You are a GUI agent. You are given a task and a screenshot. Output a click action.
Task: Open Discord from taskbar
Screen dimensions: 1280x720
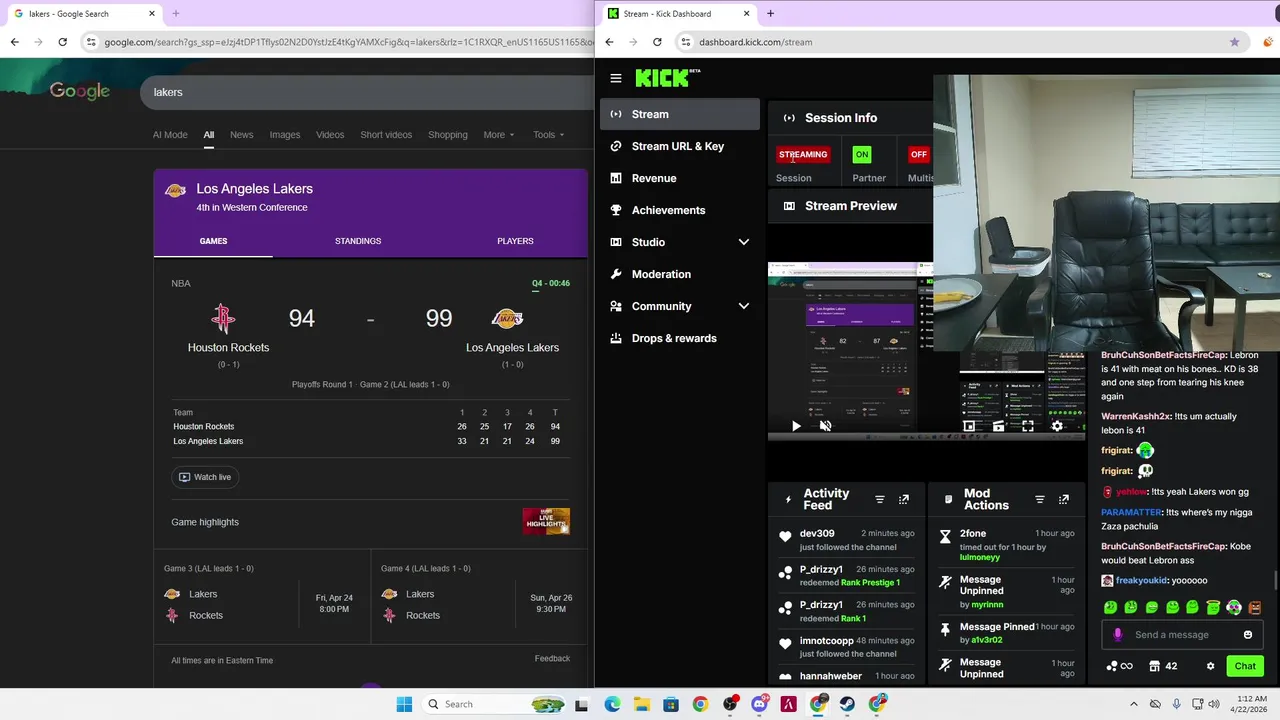point(759,704)
